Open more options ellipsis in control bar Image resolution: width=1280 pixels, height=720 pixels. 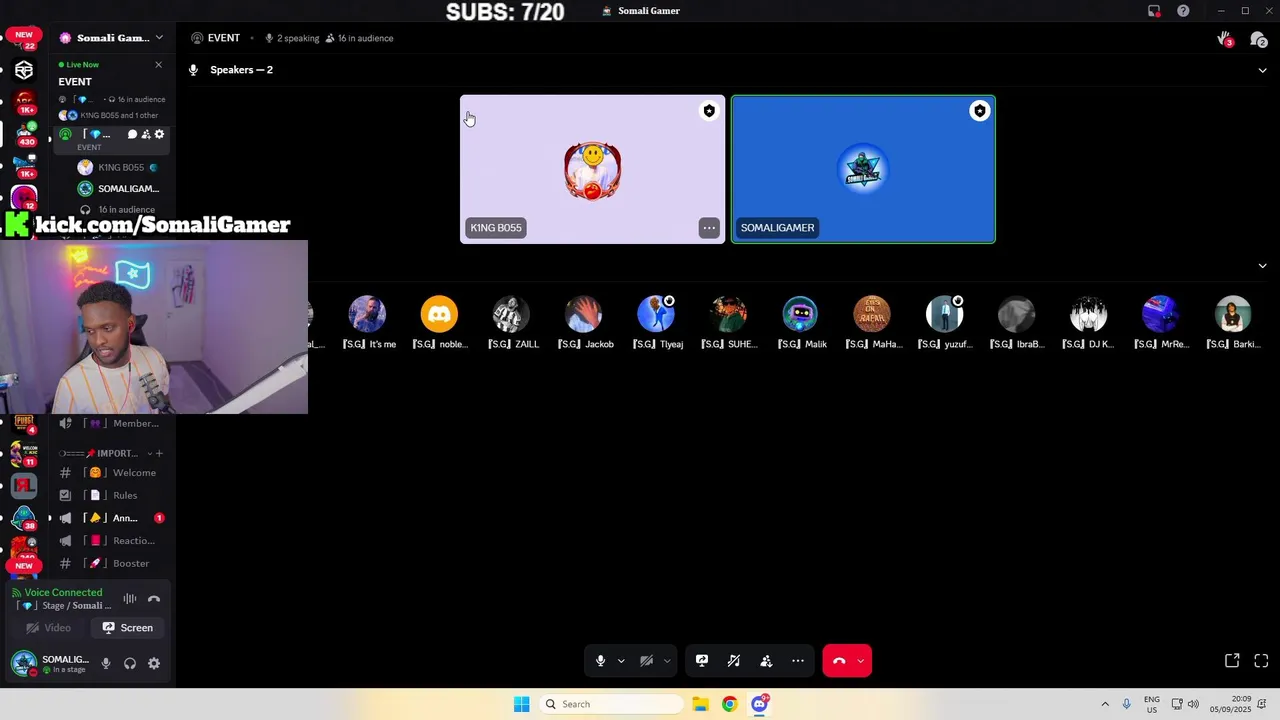pos(798,661)
